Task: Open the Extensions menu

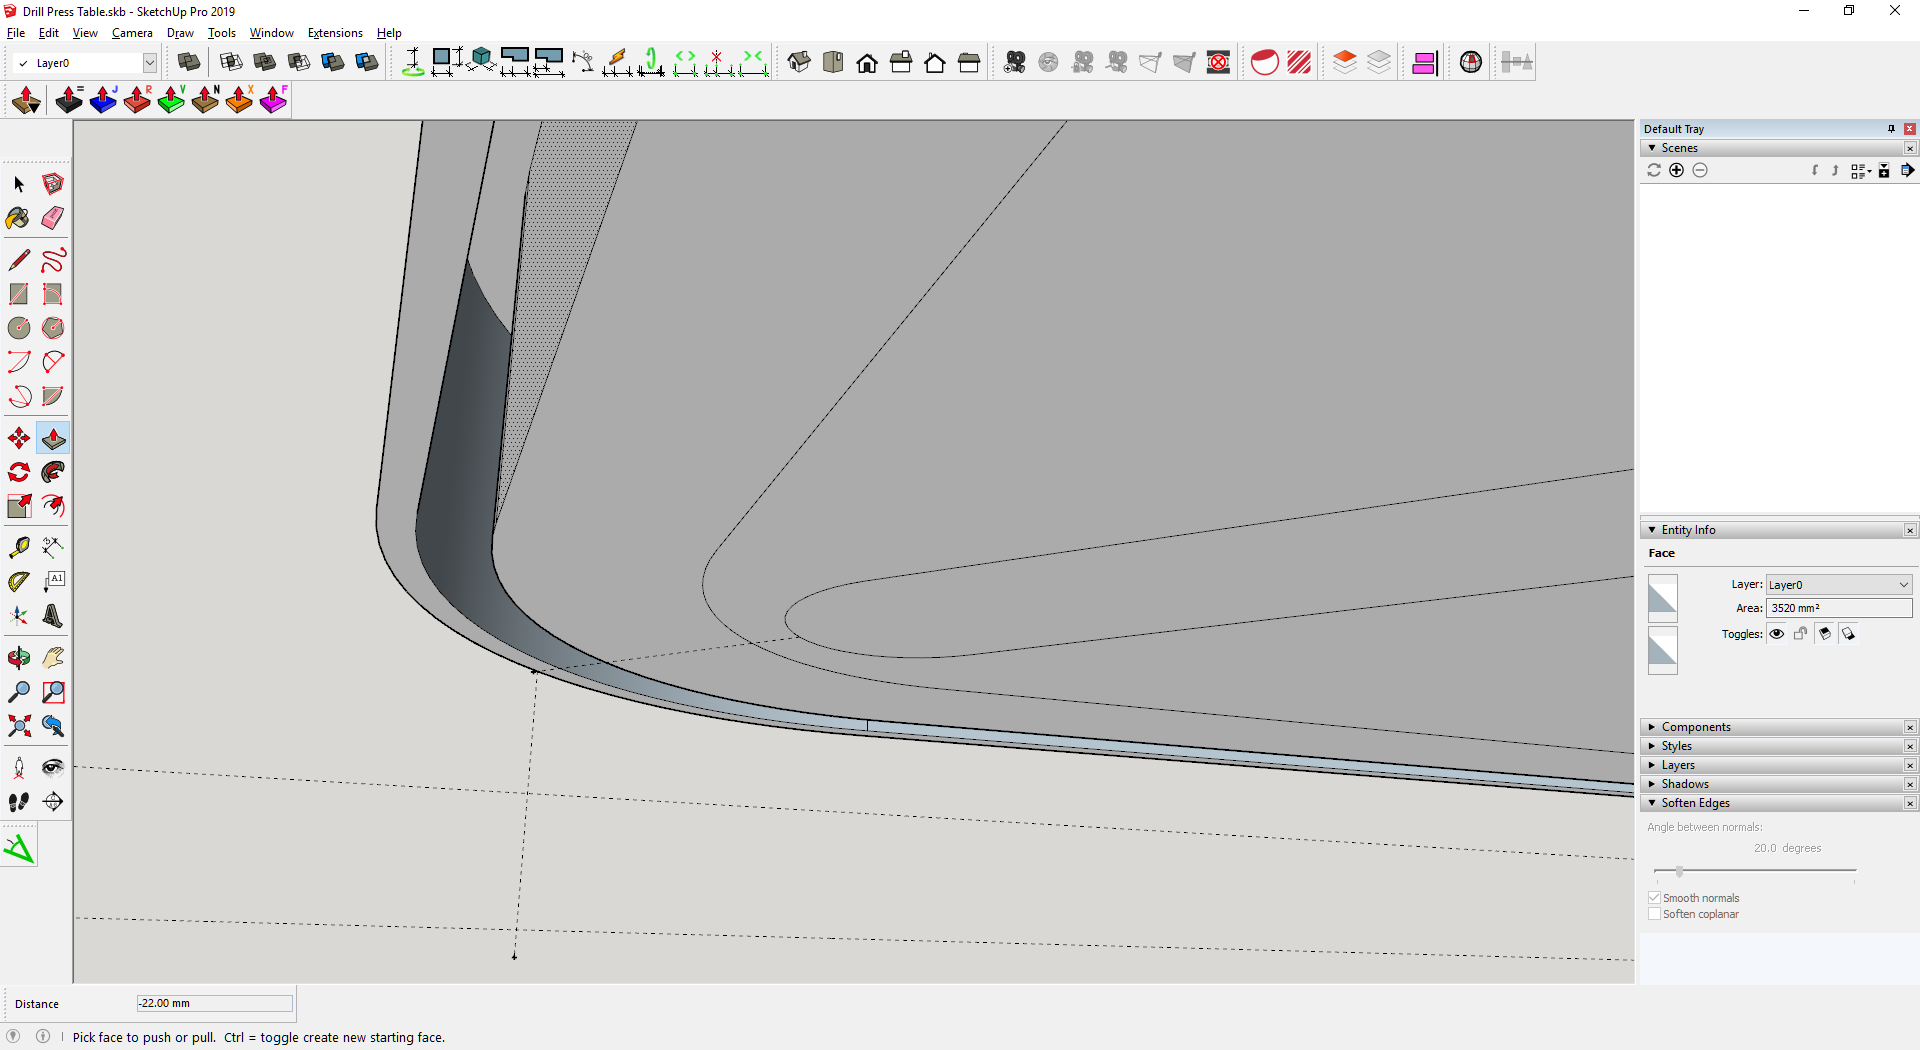Action: [334, 33]
